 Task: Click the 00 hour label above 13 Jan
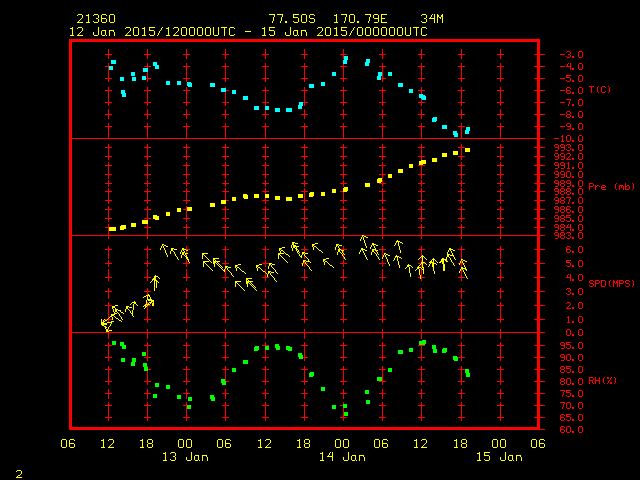click(185, 444)
